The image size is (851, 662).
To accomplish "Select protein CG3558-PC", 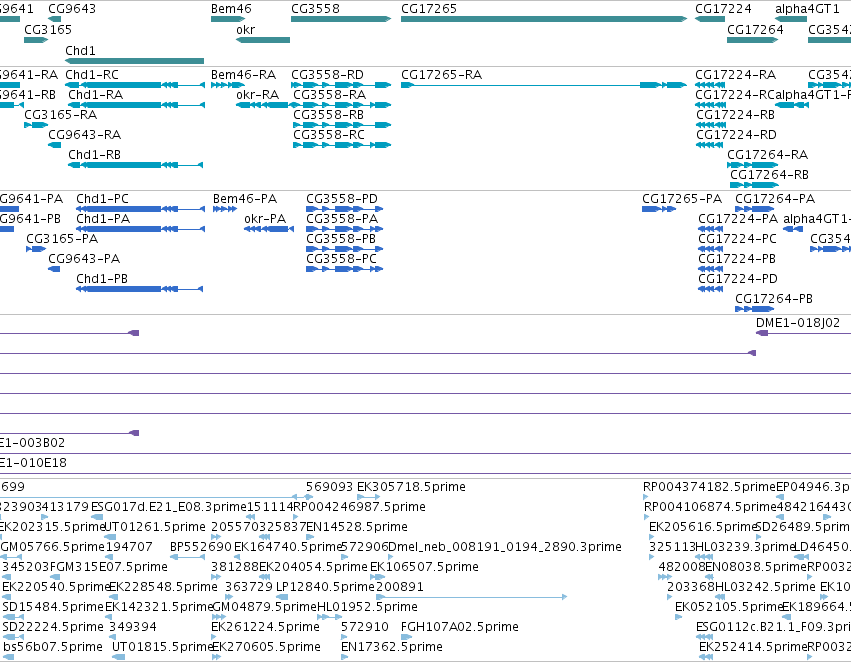I will (x=341, y=259).
